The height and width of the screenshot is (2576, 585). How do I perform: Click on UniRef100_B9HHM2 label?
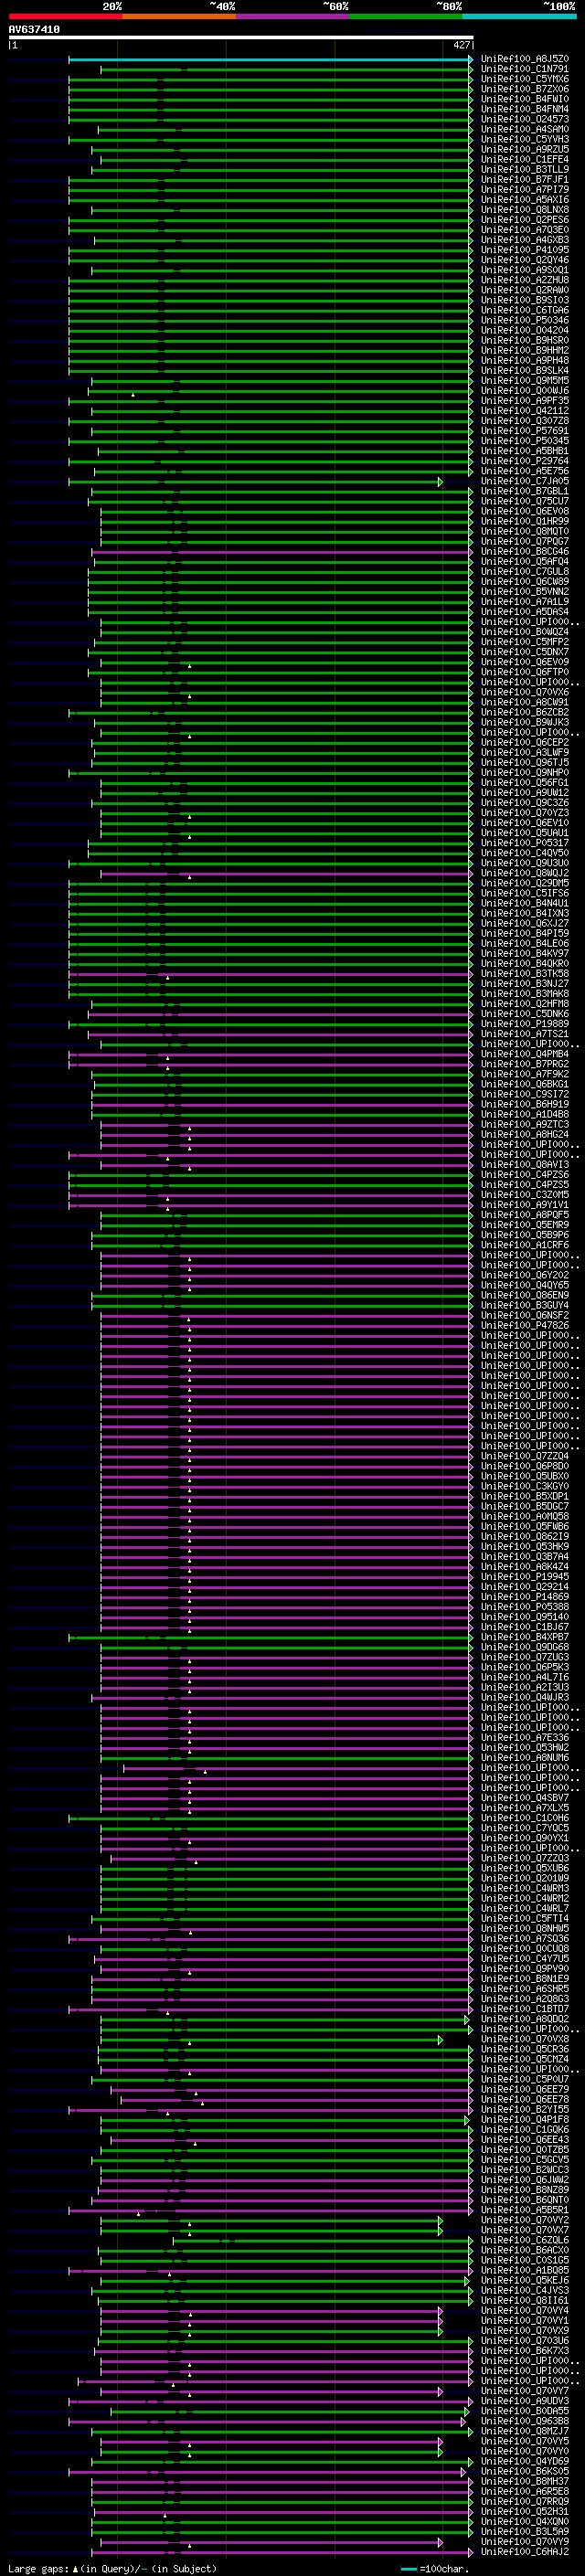[x=525, y=350]
